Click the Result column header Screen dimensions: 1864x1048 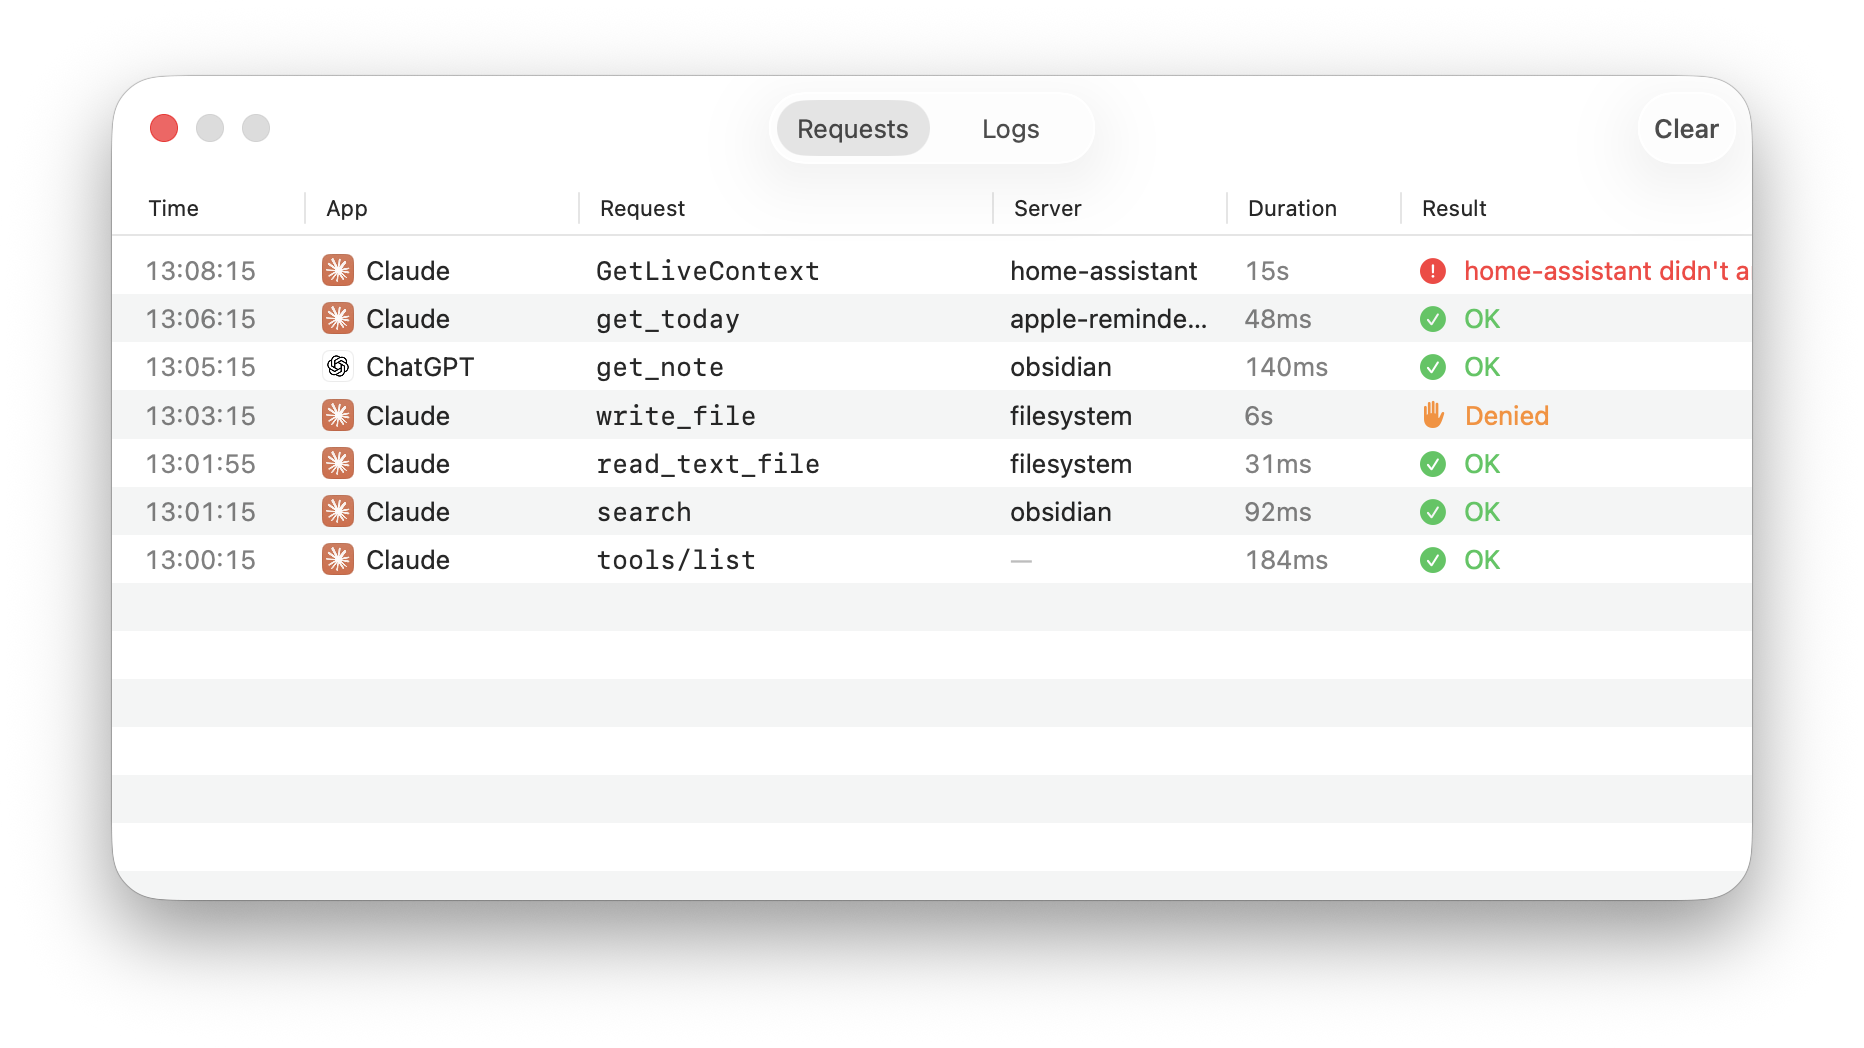pyautogui.click(x=1454, y=208)
